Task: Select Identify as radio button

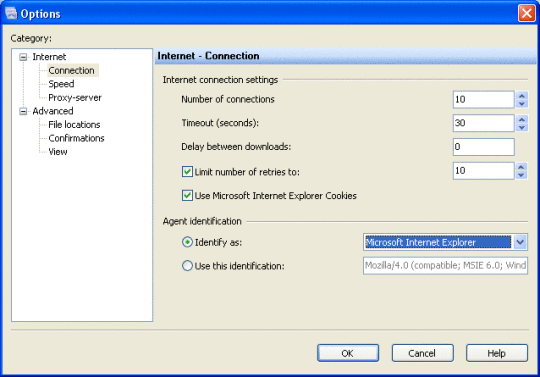Action: click(187, 242)
